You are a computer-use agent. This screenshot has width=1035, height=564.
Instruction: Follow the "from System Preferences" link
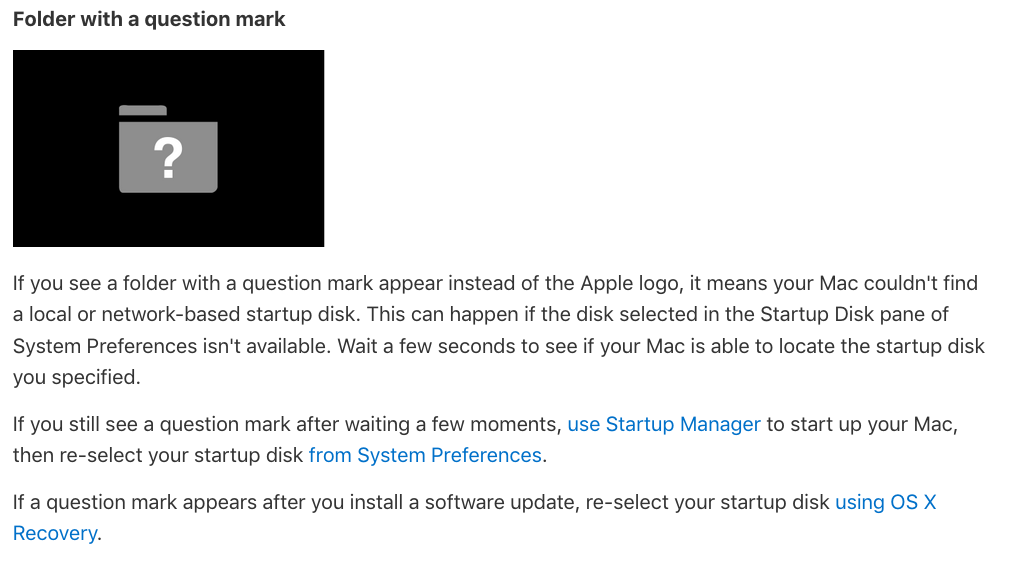tap(425, 455)
